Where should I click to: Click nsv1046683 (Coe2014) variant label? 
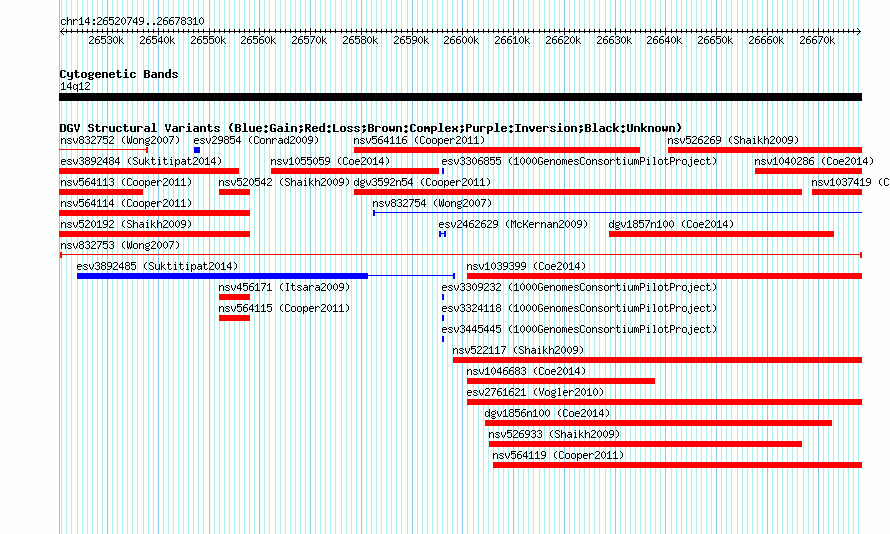[x=526, y=371]
